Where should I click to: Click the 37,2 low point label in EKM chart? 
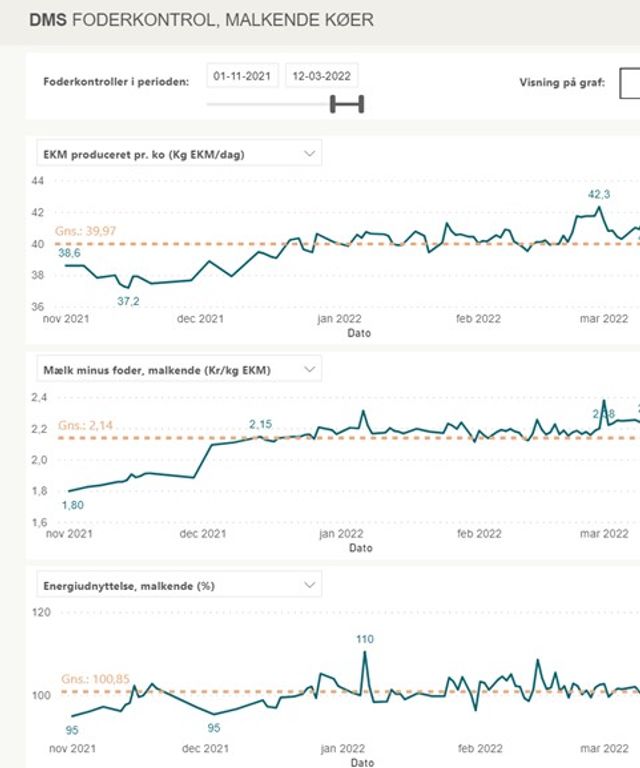(128, 301)
